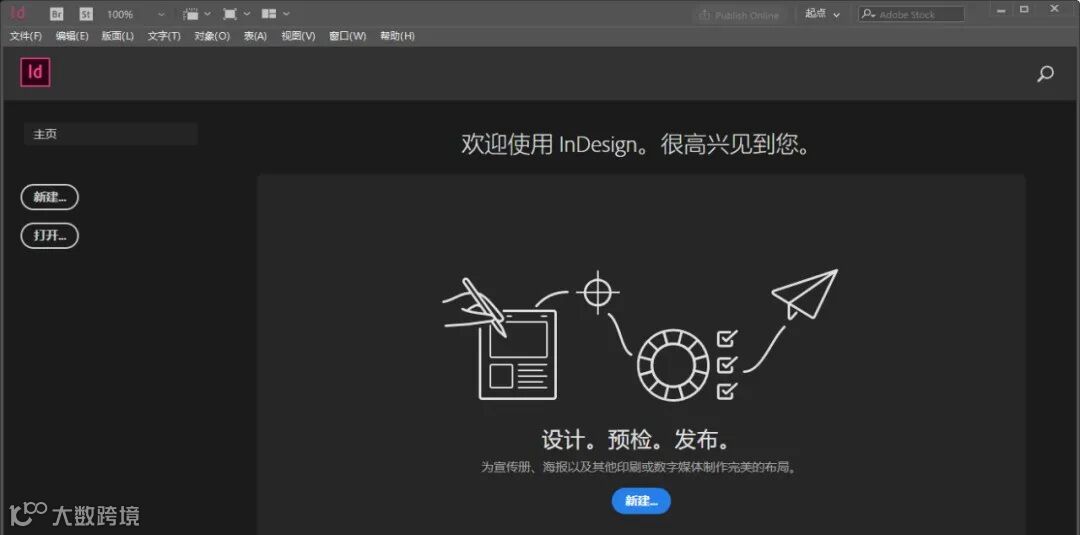Click the layout description text under heading
This screenshot has width=1080, height=535.
[640, 467]
